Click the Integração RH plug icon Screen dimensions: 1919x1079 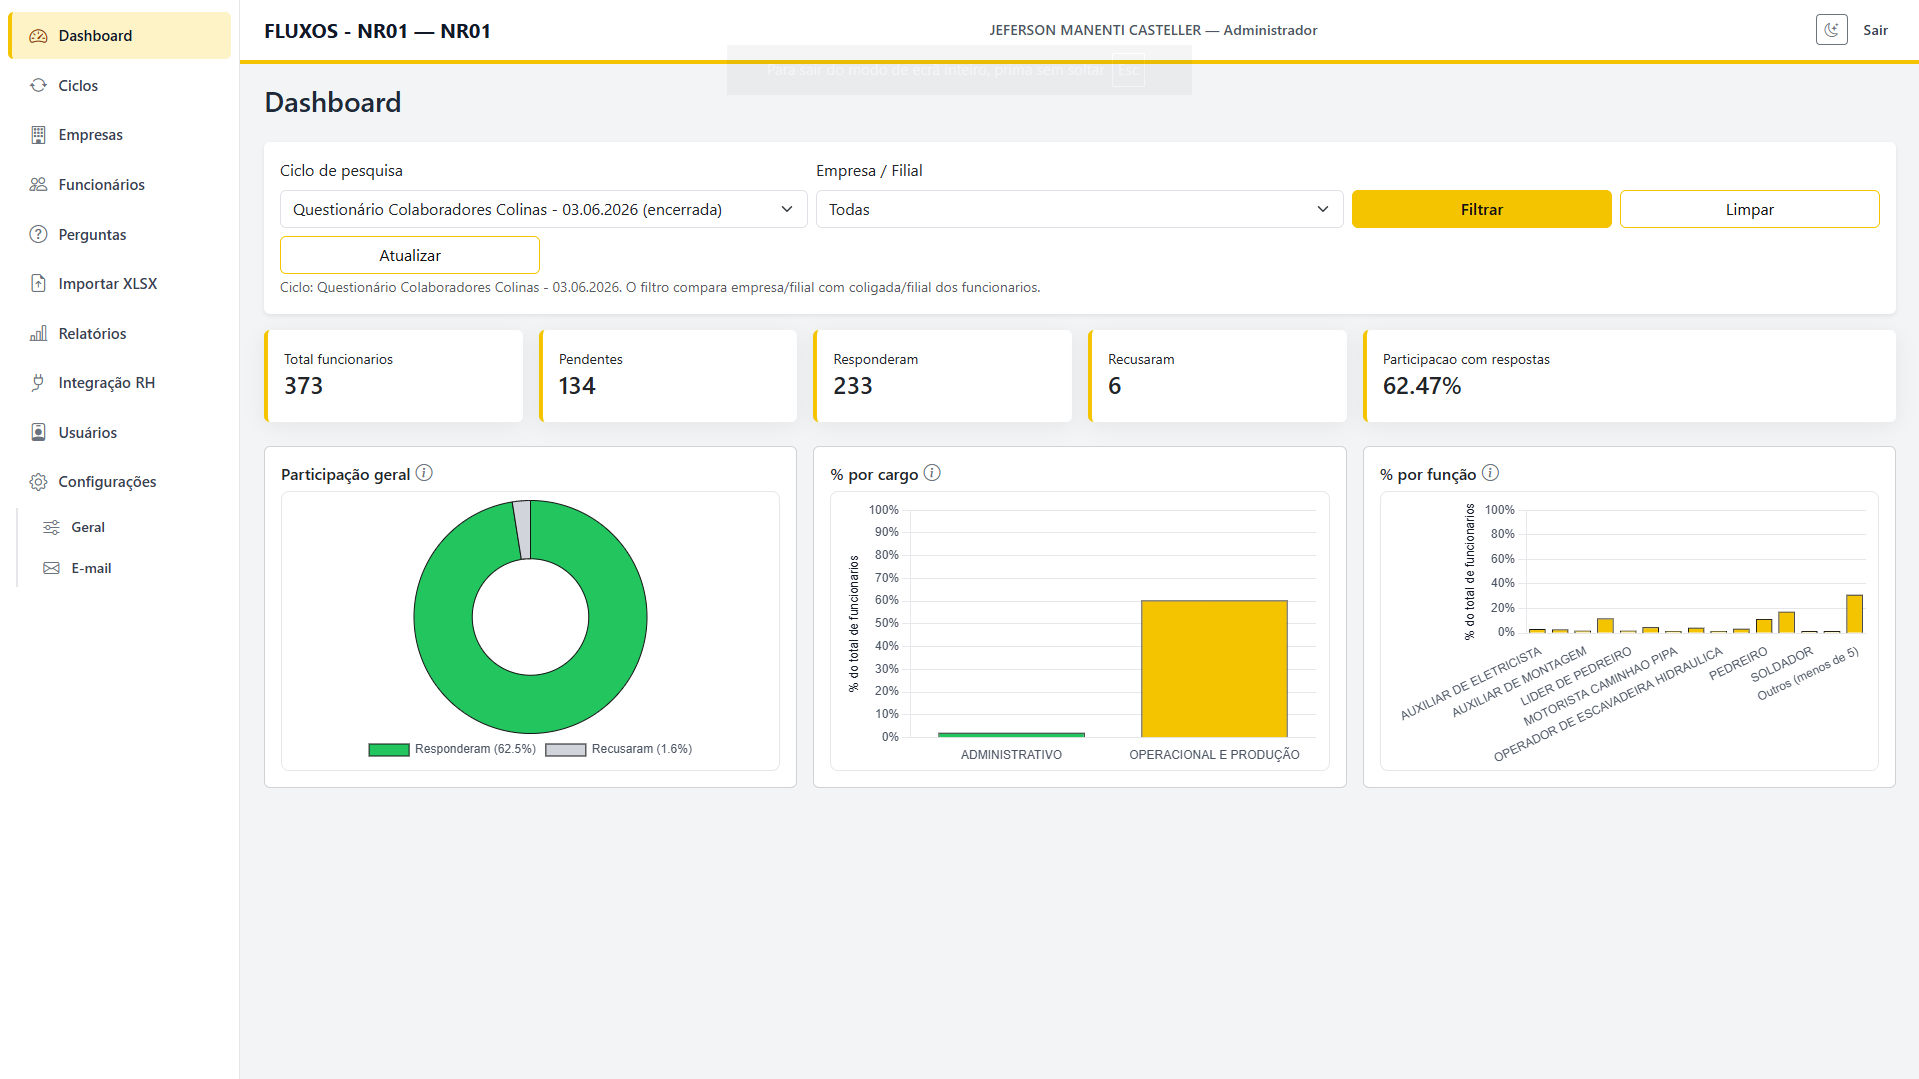tap(38, 382)
